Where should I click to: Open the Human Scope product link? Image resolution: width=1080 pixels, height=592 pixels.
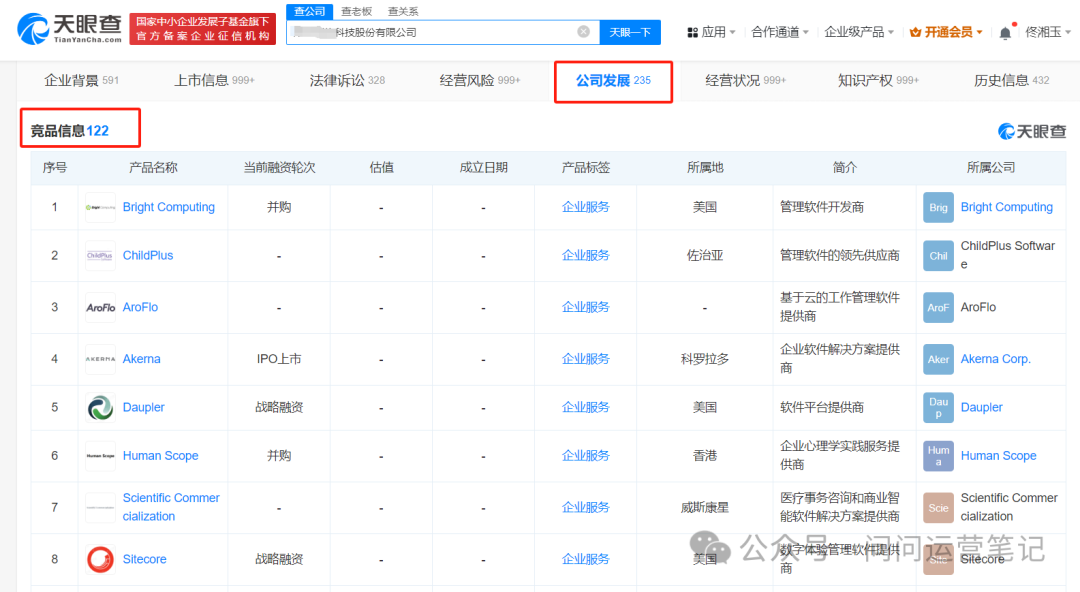160,456
